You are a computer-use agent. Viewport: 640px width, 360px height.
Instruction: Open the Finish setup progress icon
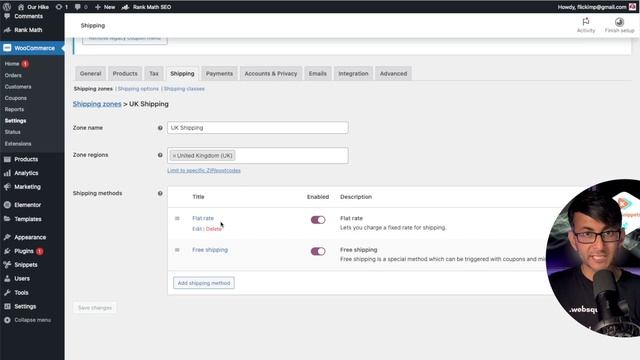click(619, 22)
